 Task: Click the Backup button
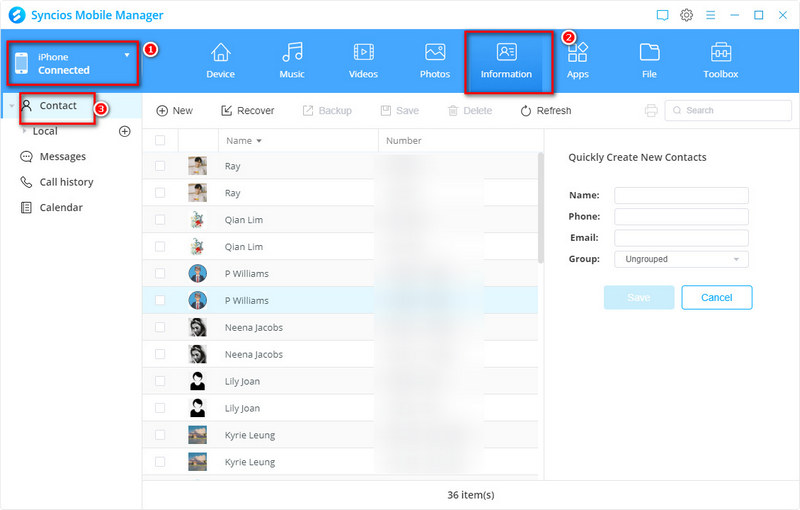pyautogui.click(x=327, y=111)
